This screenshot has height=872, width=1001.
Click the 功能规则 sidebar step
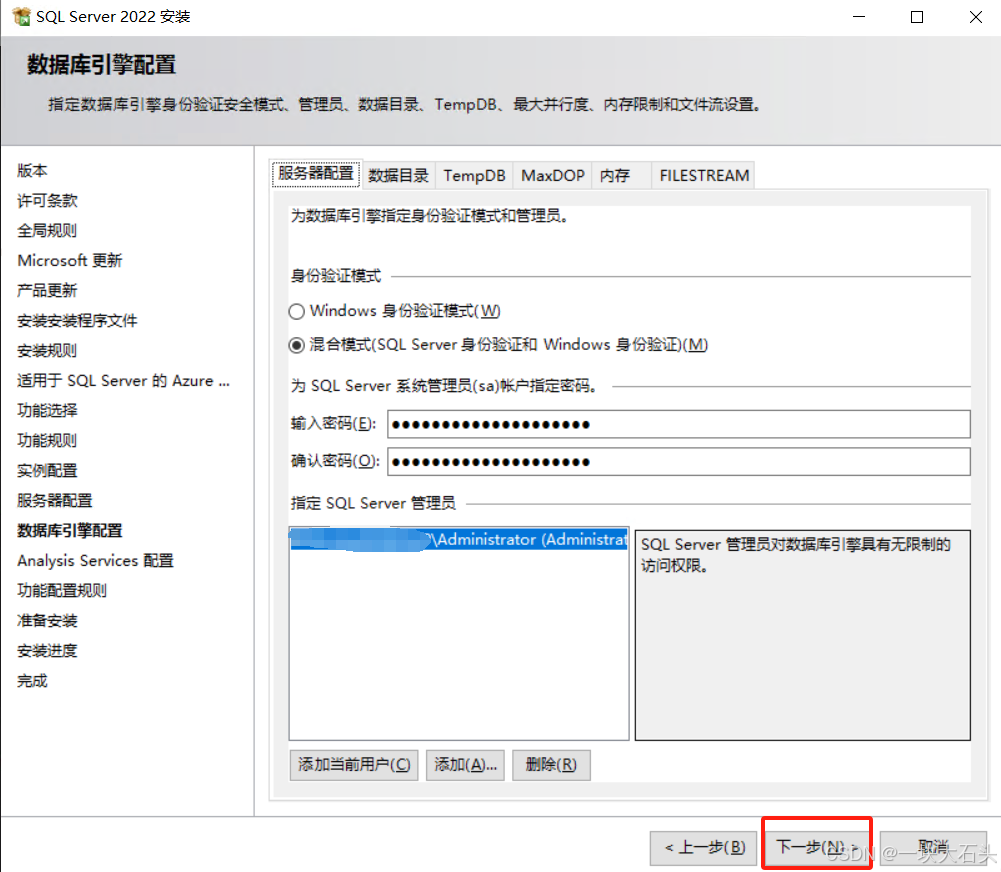(x=47, y=440)
